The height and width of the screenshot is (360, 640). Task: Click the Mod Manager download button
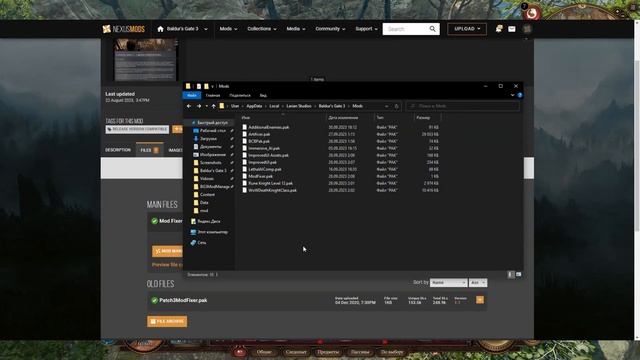pos(167,251)
